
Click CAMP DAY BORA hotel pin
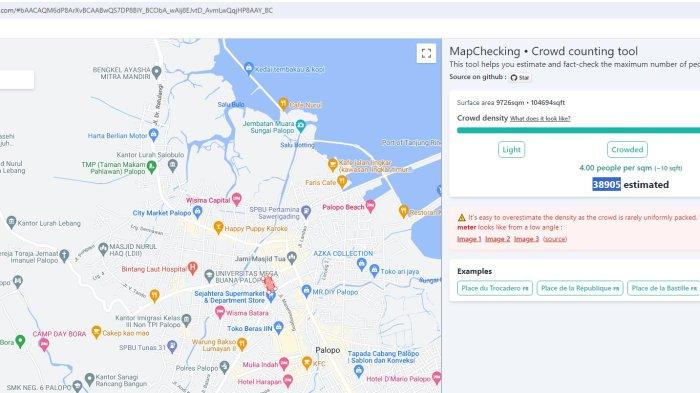point(44,344)
